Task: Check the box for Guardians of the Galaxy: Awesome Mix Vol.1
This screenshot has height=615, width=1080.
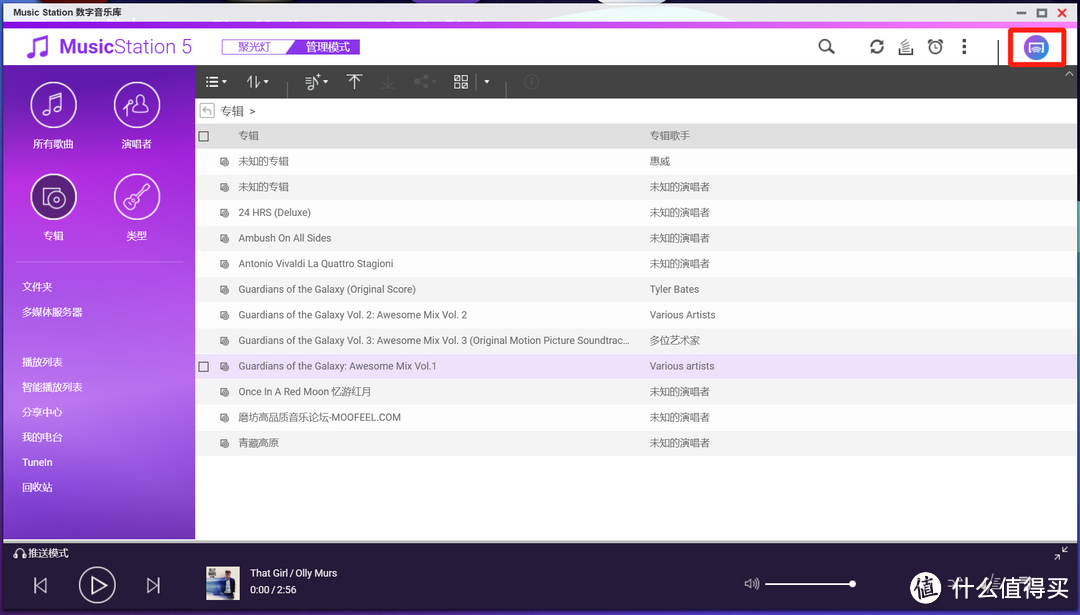Action: [204, 367]
